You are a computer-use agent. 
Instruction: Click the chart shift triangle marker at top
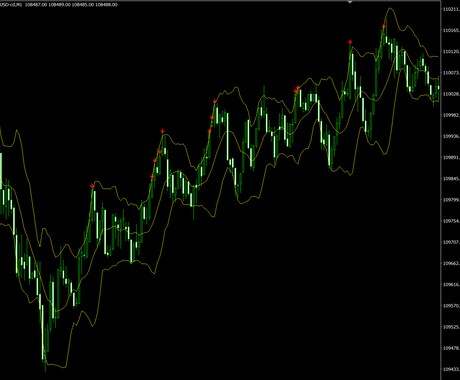click(350, 2)
